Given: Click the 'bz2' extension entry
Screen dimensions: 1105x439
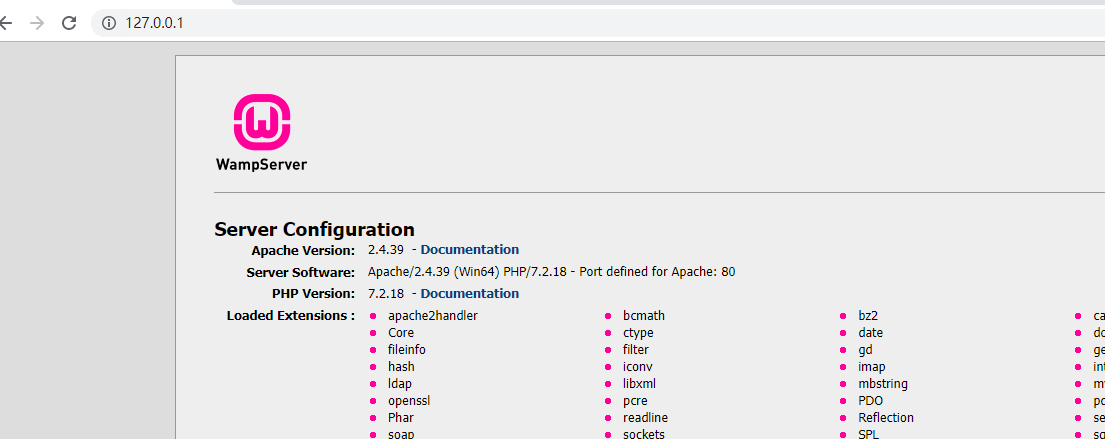Looking at the screenshot, I should pos(868,316).
